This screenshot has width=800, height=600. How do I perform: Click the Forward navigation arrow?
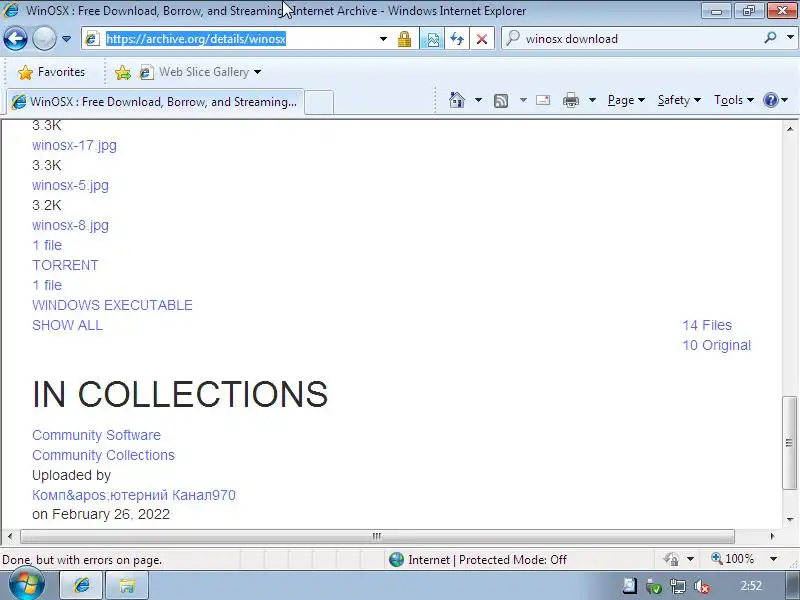click(x=44, y=38)
